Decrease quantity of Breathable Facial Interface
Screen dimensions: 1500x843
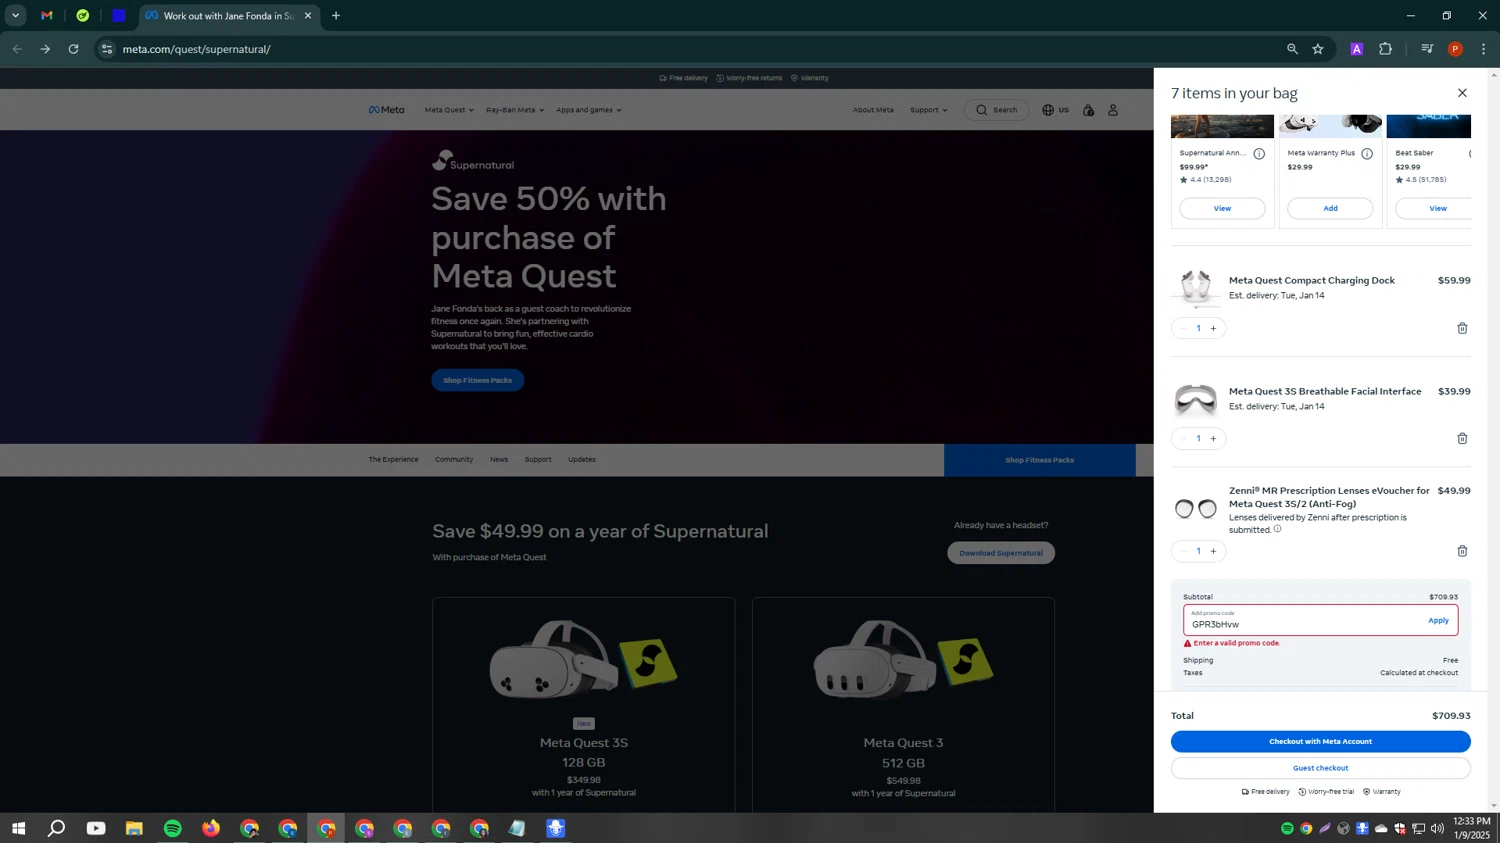tap(1184, 439)
